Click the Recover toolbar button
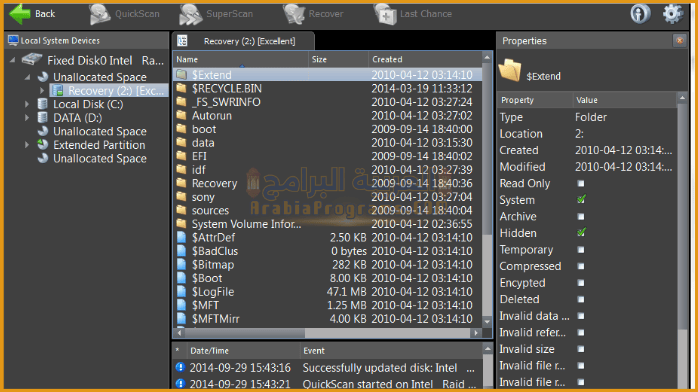This screenshot has height=392, width=698. click(313, 14)
